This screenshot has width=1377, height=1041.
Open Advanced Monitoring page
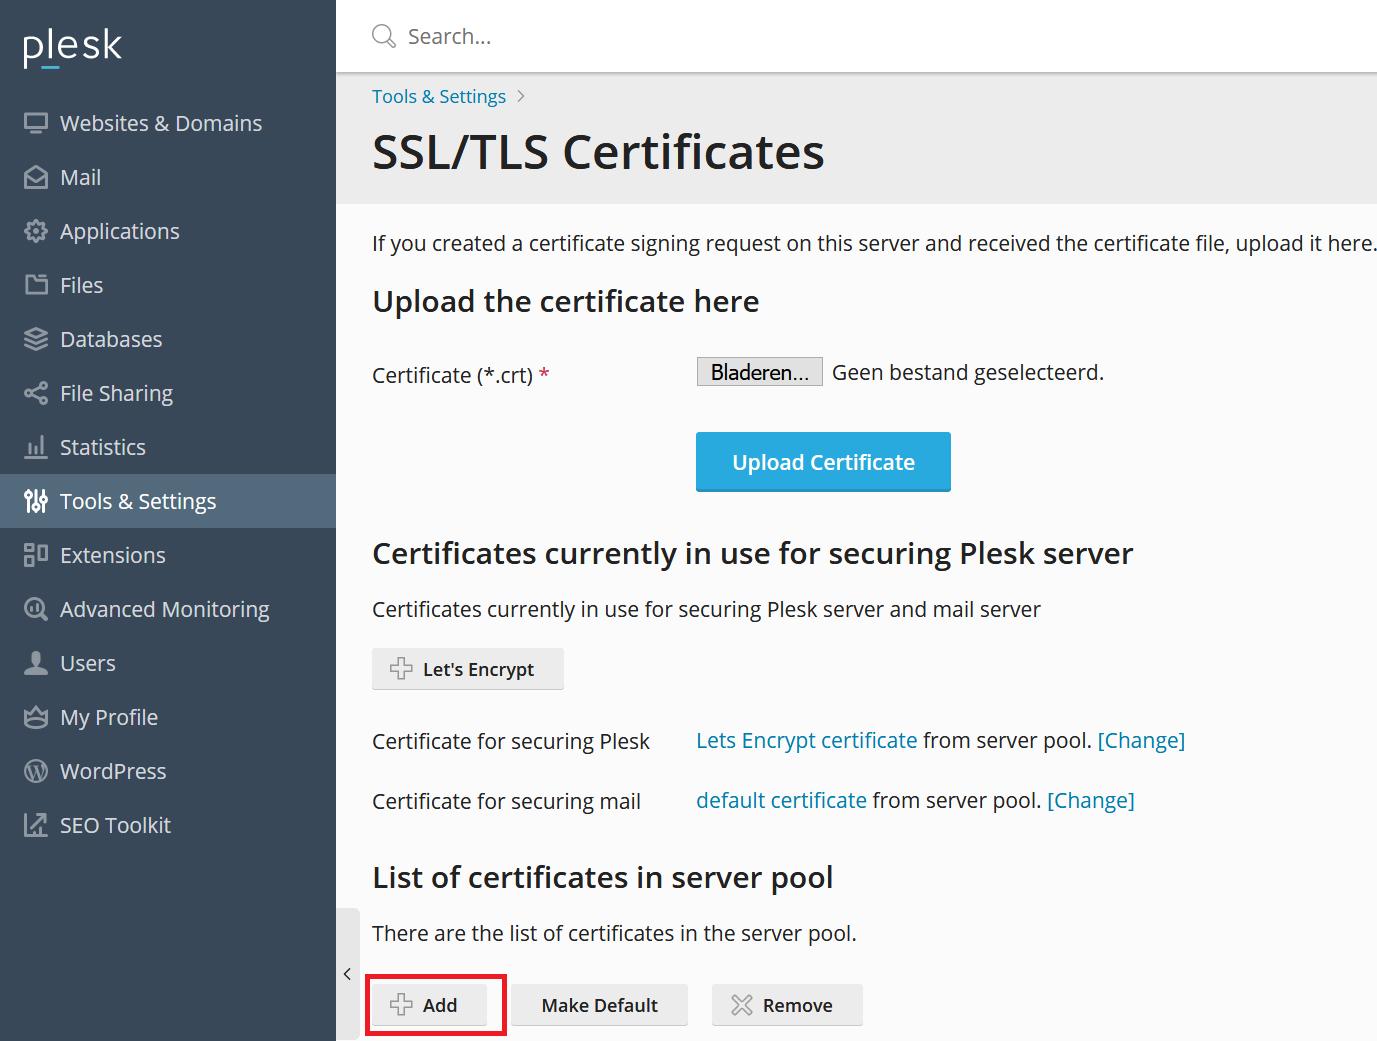168,609
